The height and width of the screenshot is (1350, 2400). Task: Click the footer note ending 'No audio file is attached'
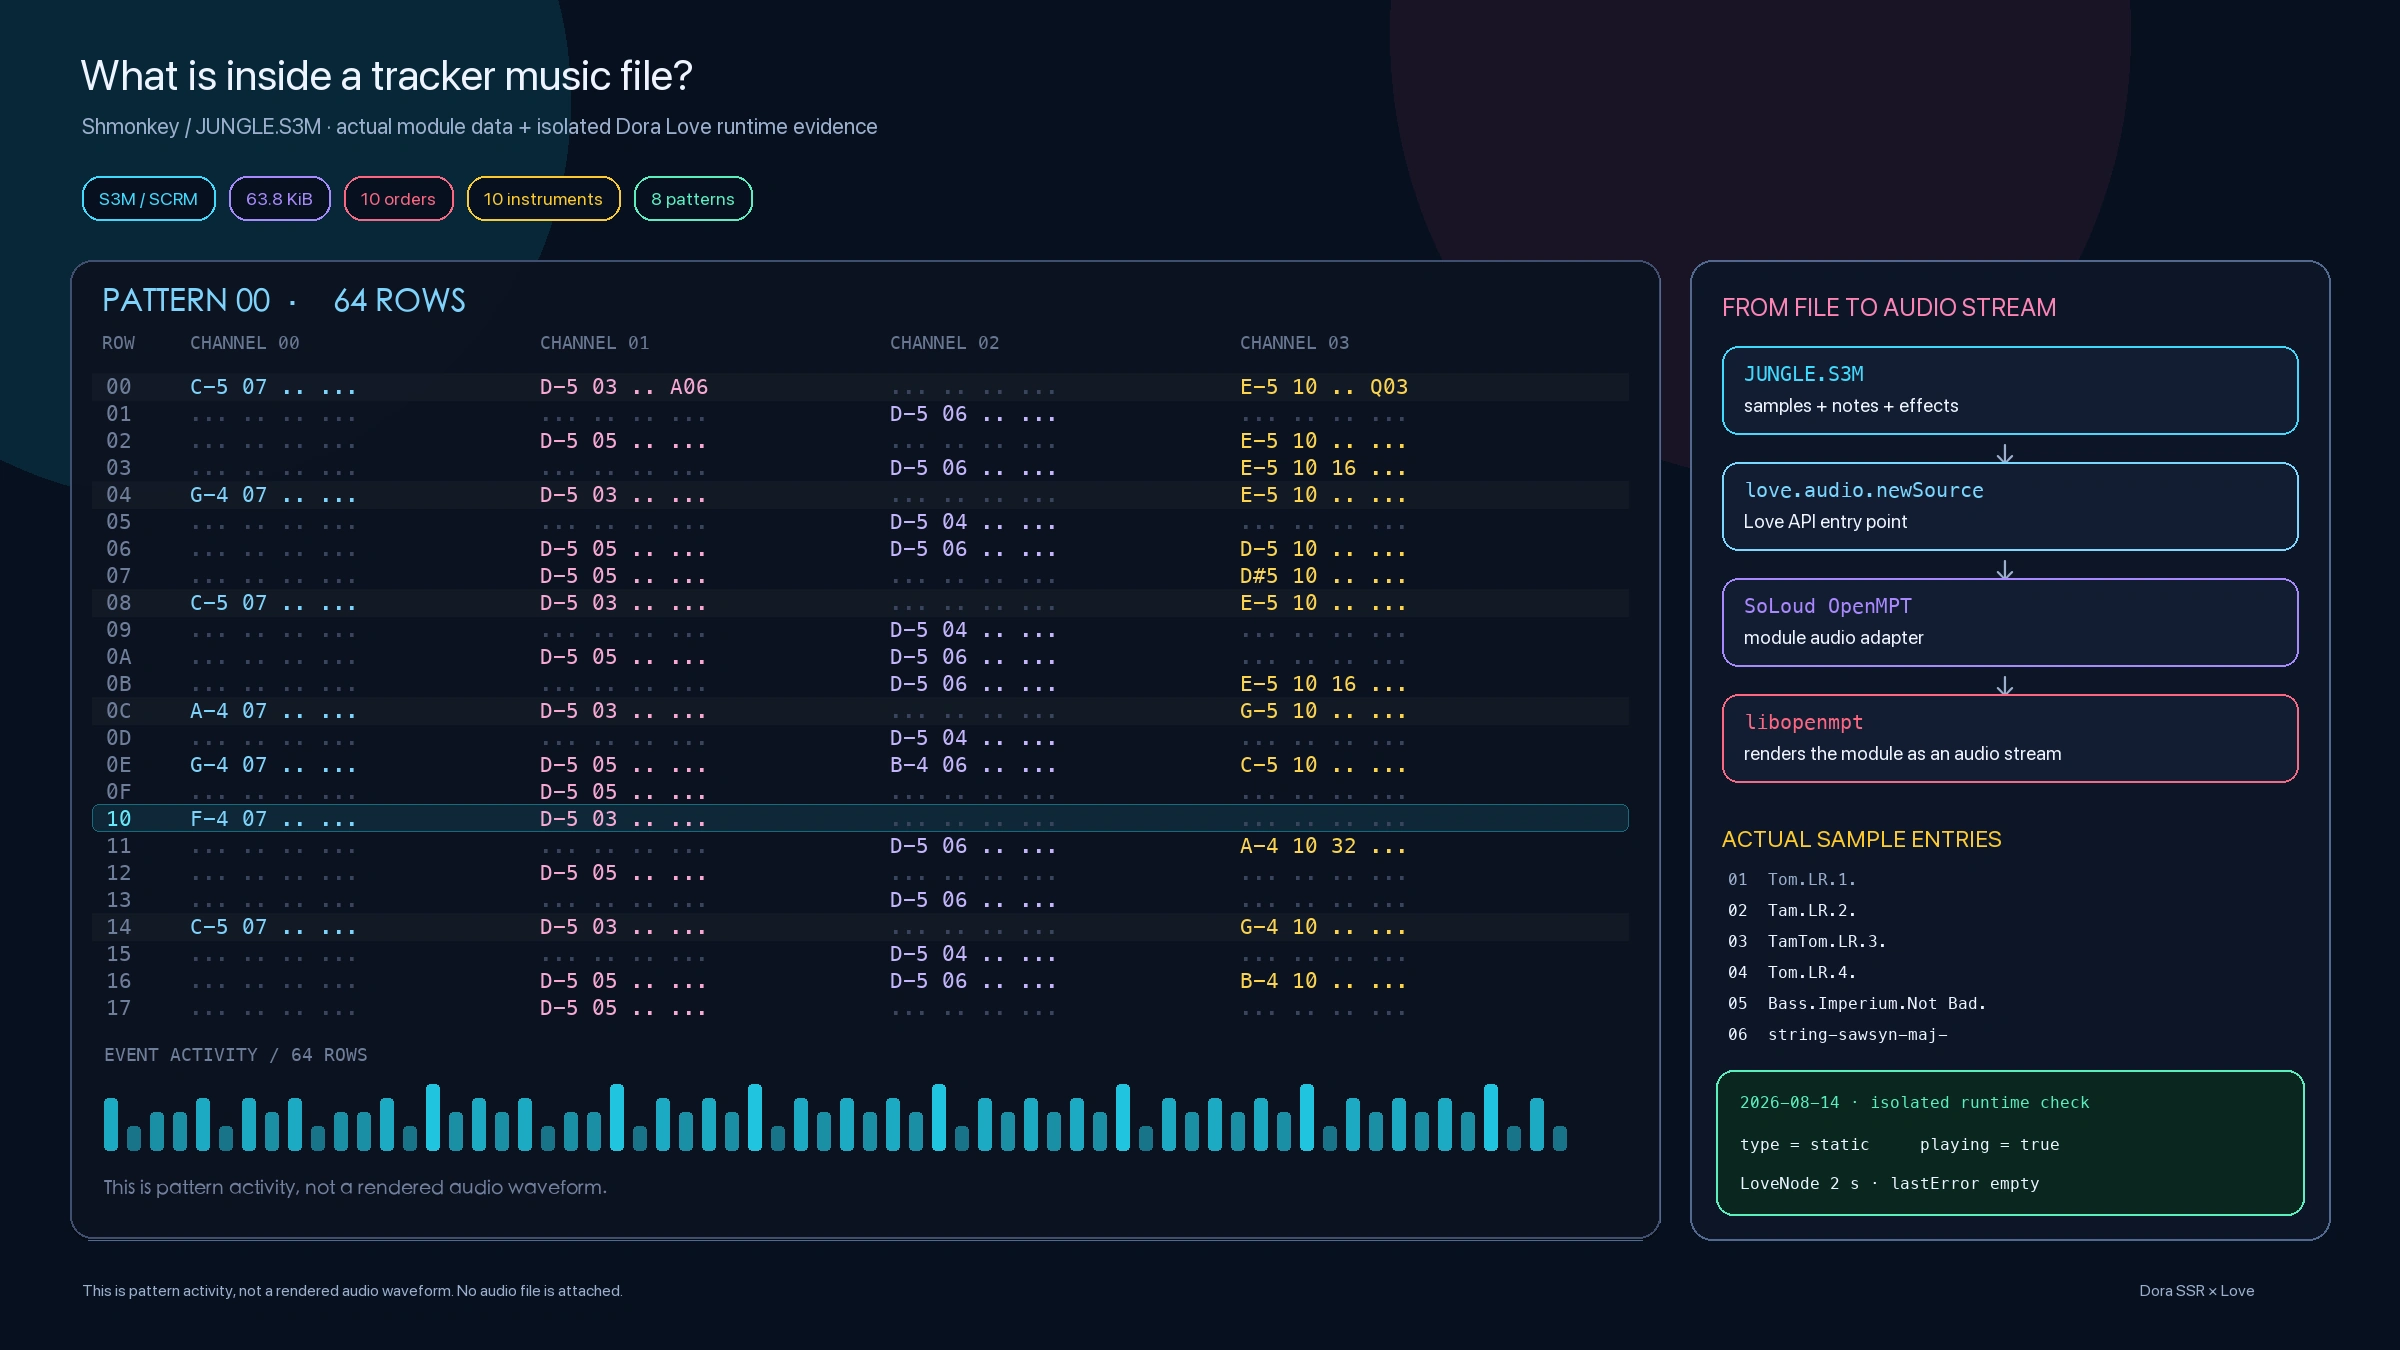pos(352,1291)
